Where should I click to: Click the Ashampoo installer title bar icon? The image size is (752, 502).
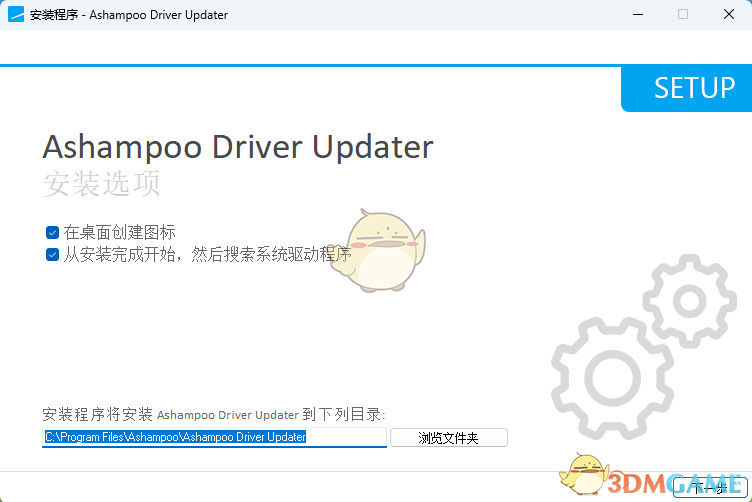point(16,14)
